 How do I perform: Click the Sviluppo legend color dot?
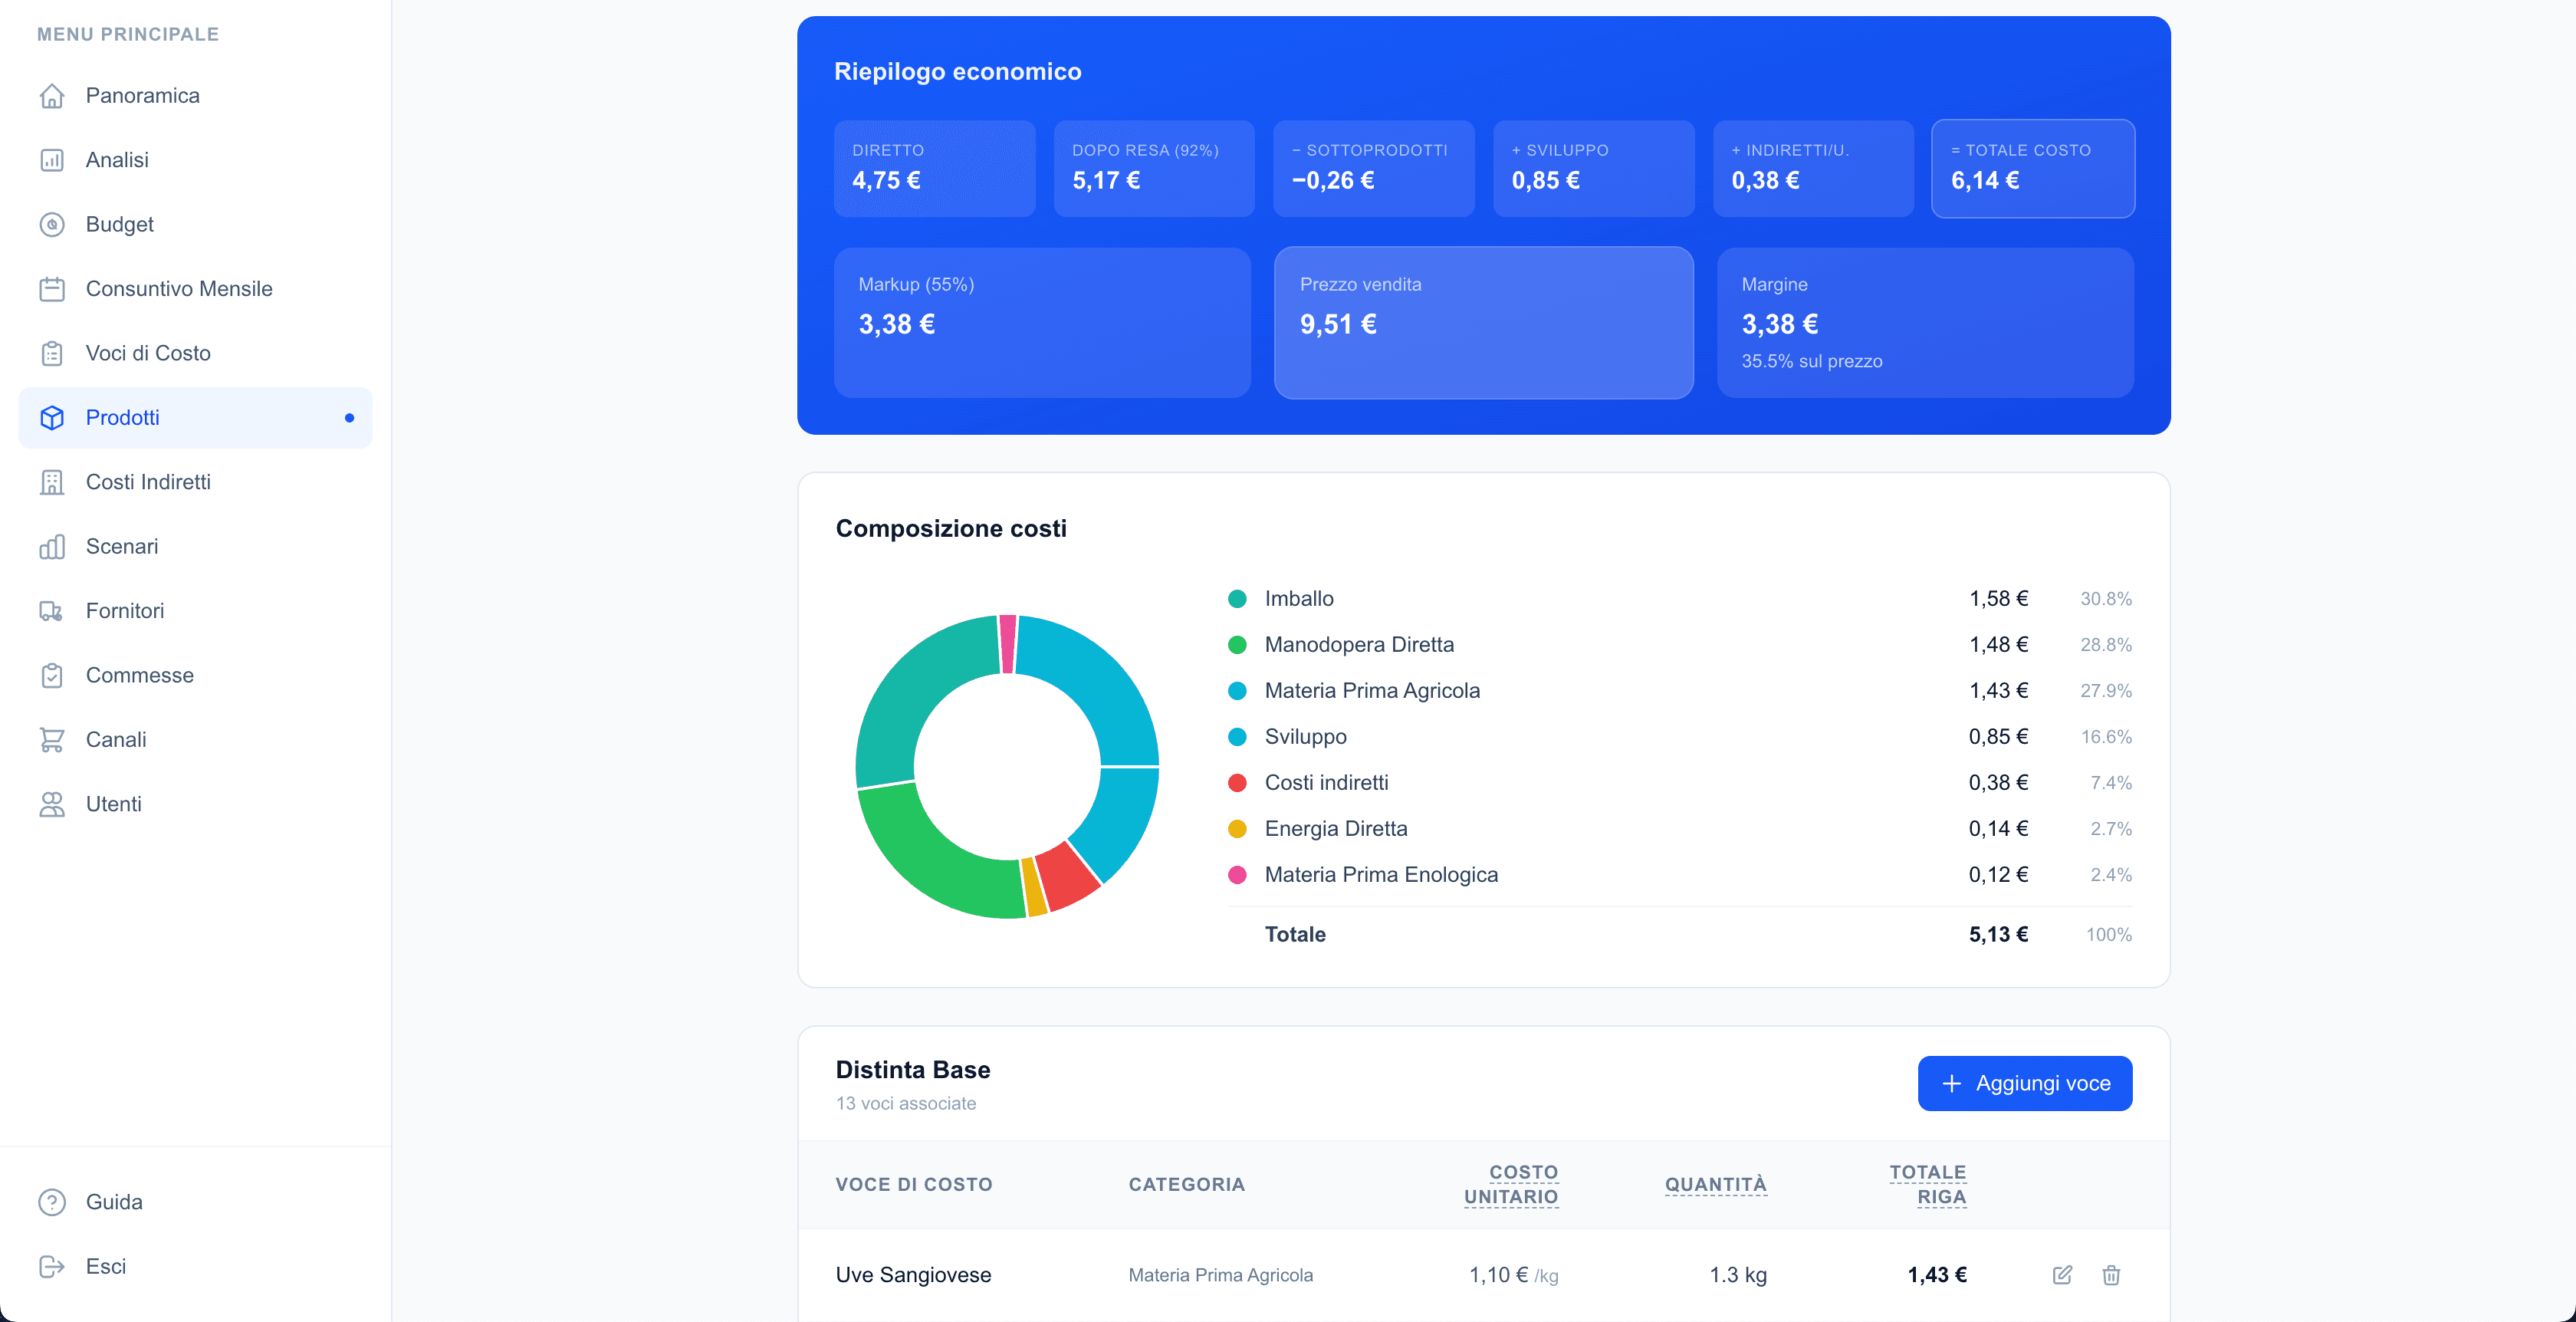pos(1237,737)
